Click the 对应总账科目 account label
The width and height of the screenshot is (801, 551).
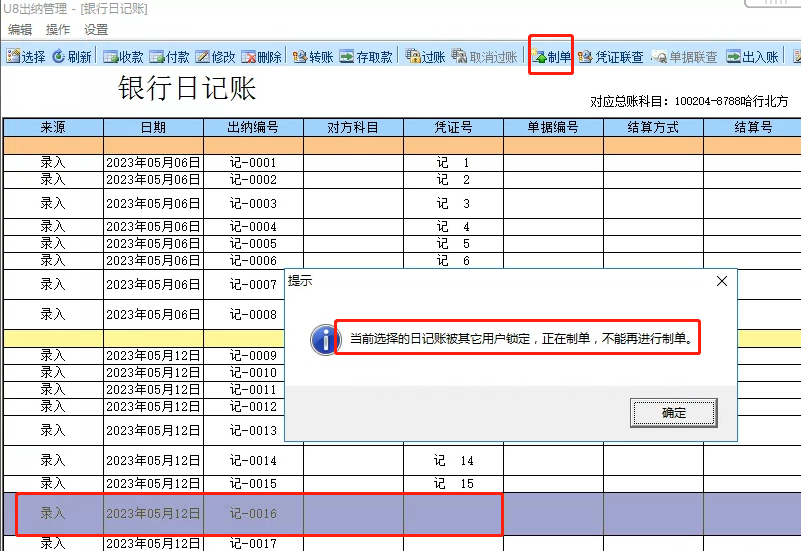(689, 101)
